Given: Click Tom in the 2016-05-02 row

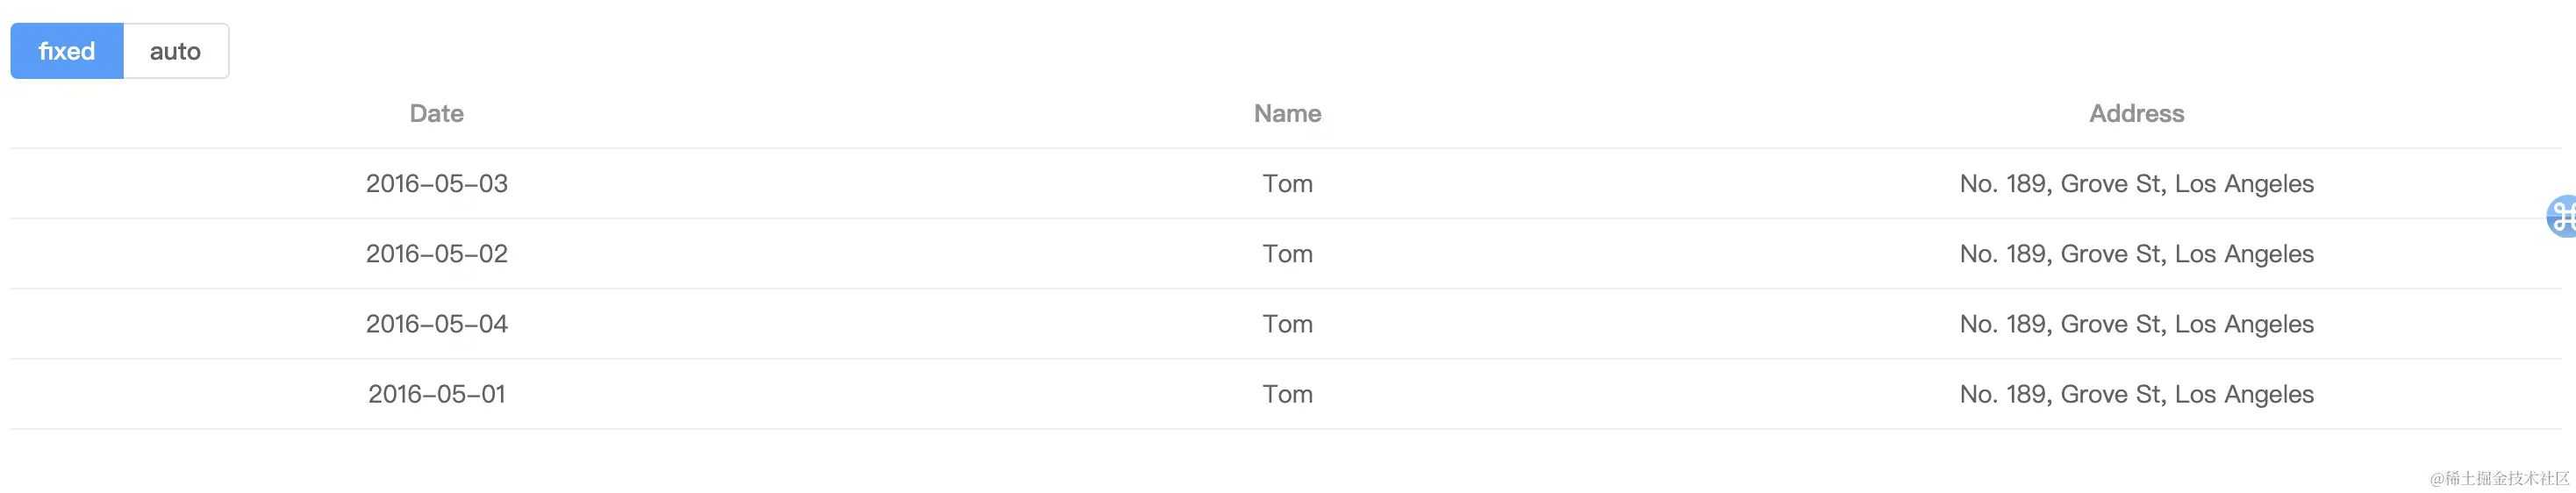Looking at the screenshot, I should pyautogui.click(x=1288, y=254).
